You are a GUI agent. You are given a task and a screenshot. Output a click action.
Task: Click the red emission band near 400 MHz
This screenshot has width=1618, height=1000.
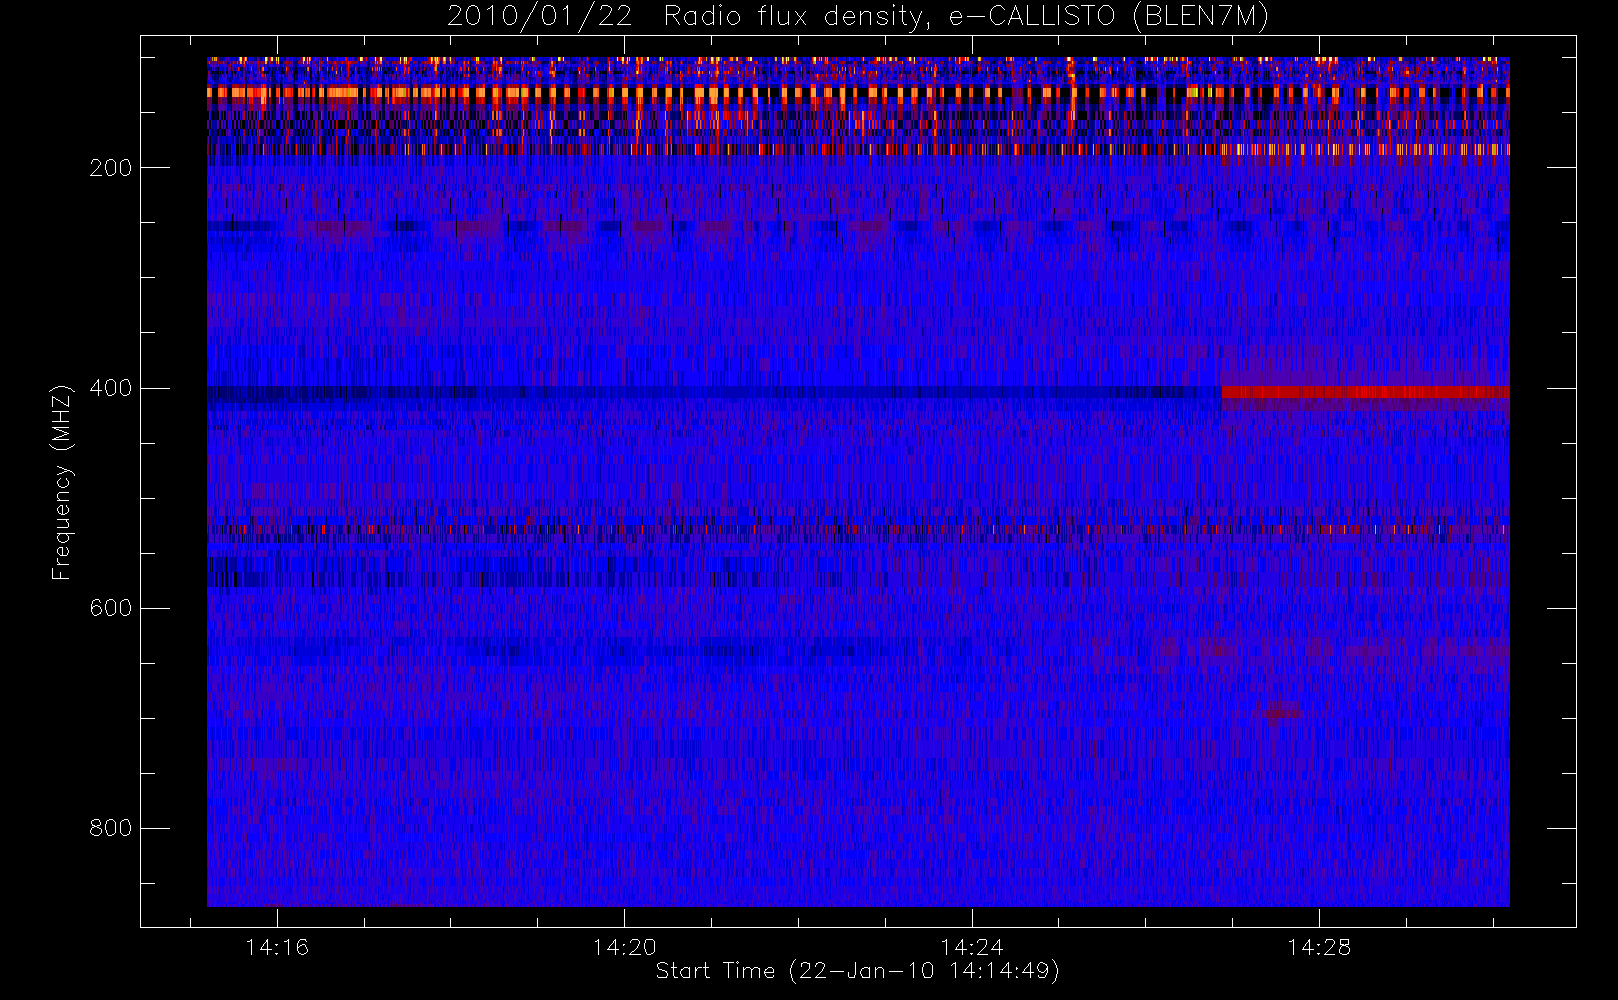(x=1365, y=392)
